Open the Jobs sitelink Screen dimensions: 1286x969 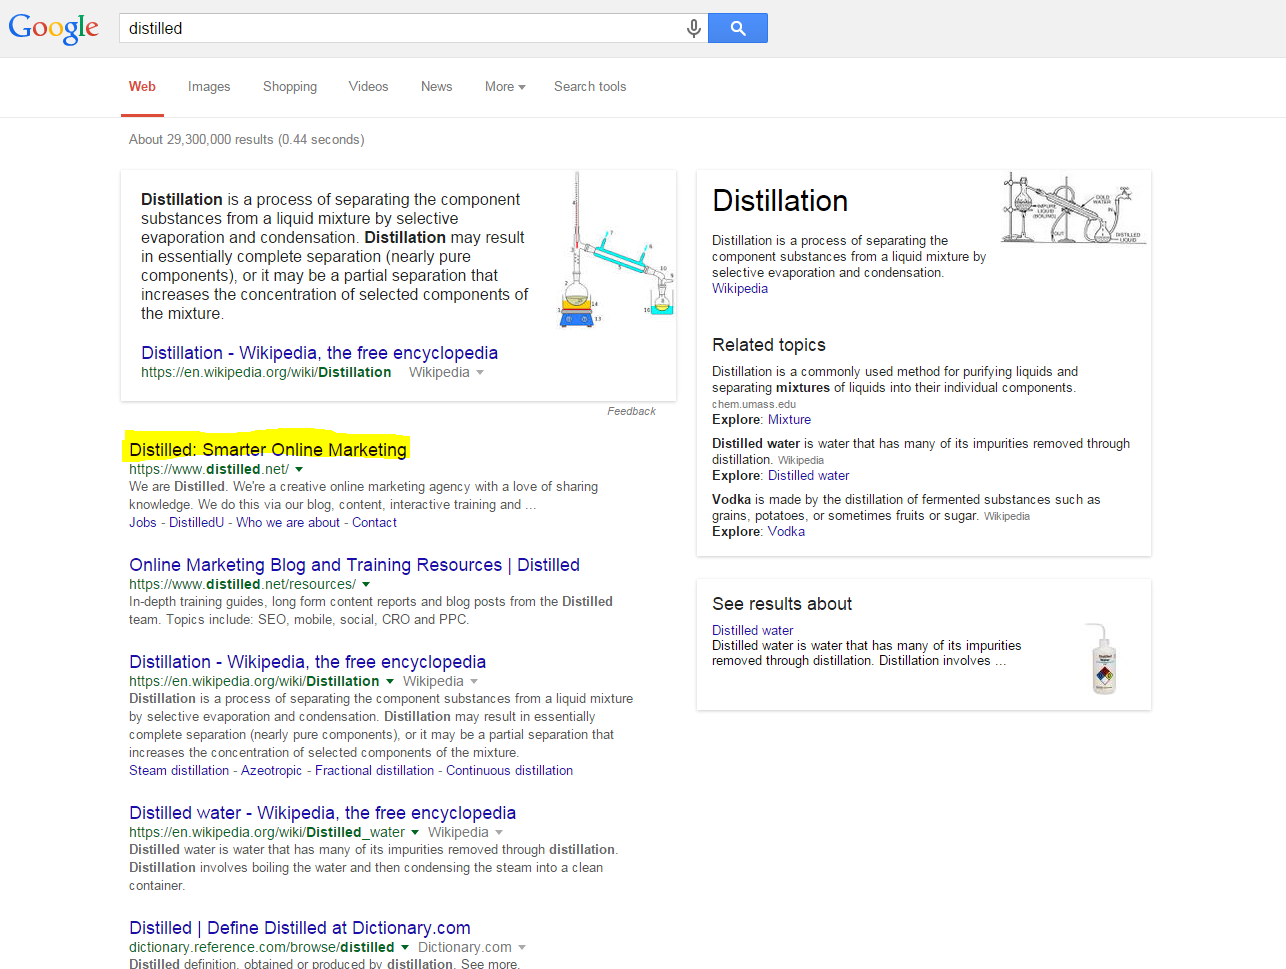pos(143,523)
